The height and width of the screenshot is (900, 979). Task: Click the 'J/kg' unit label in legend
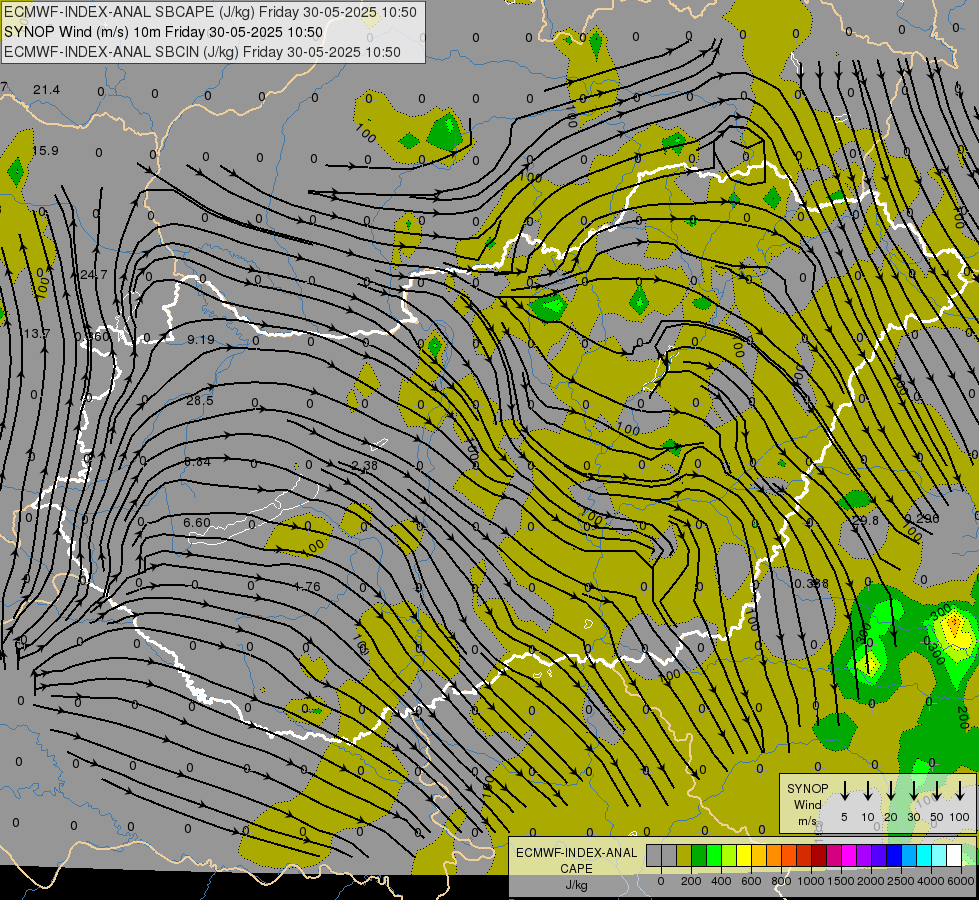tap(576, 885)
